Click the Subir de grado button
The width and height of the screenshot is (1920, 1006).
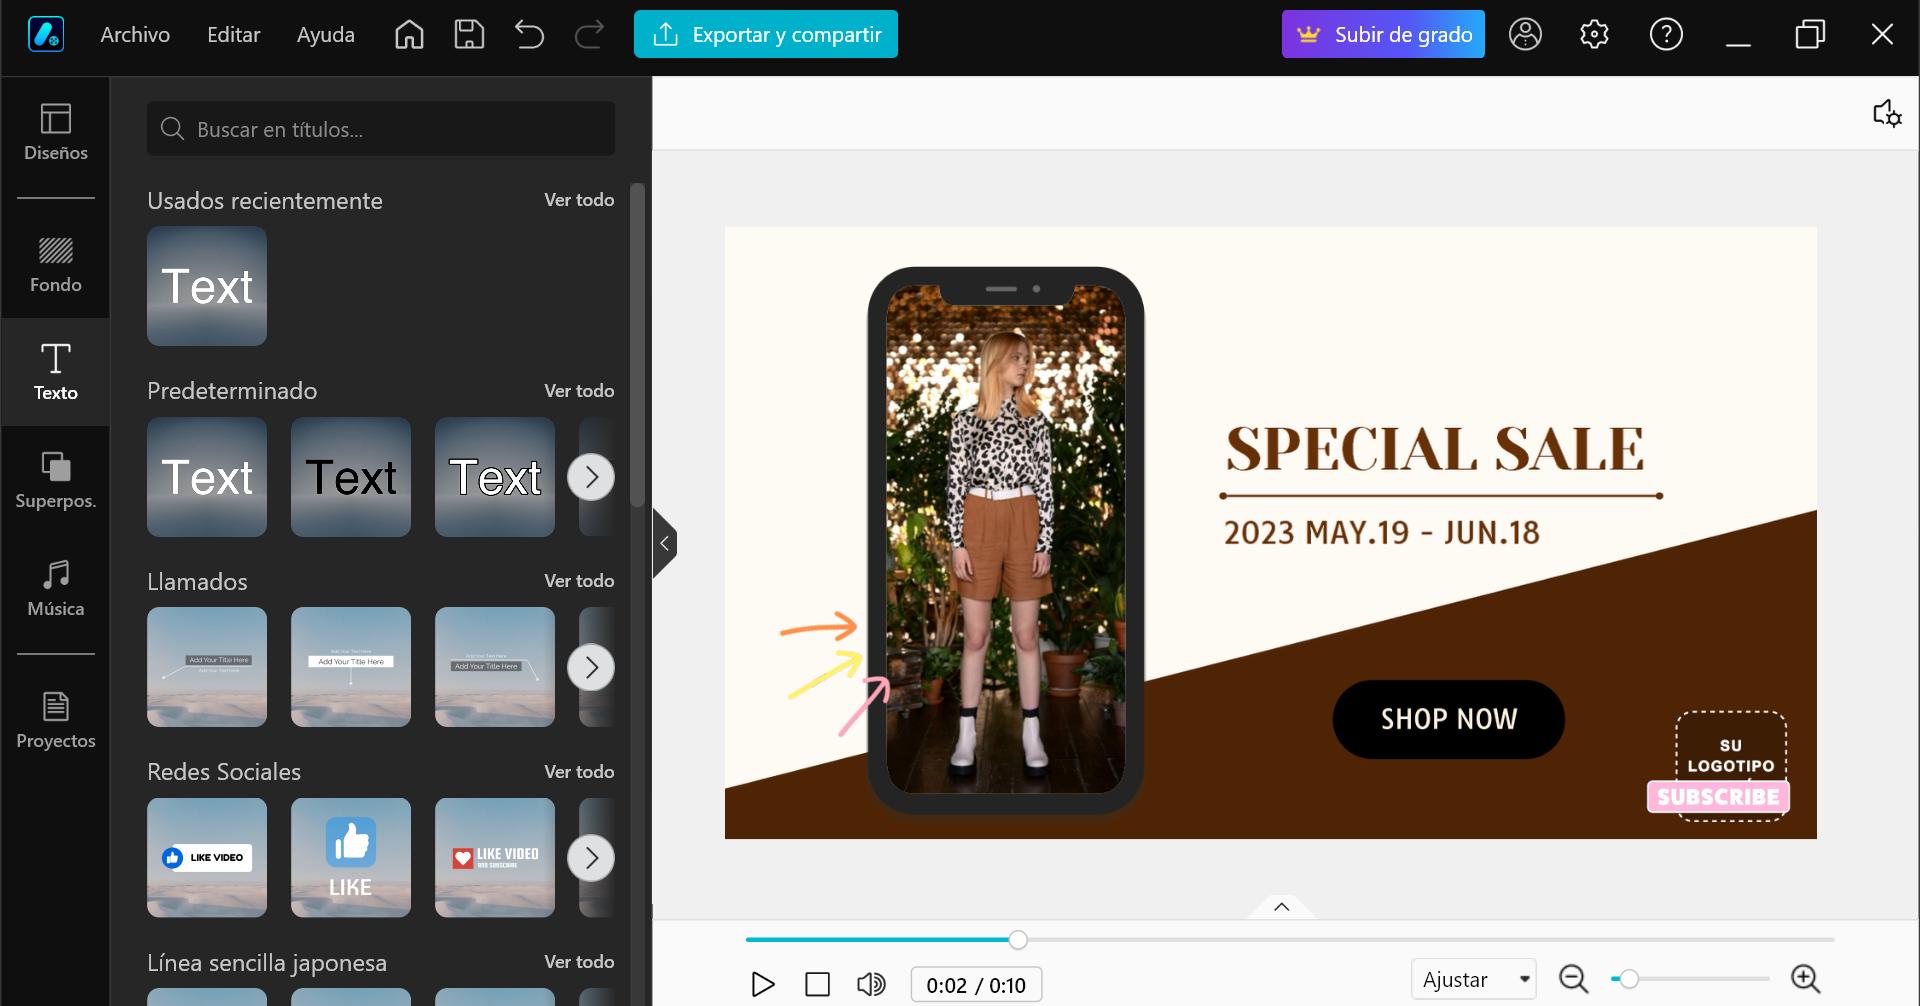click(1382, 34)
